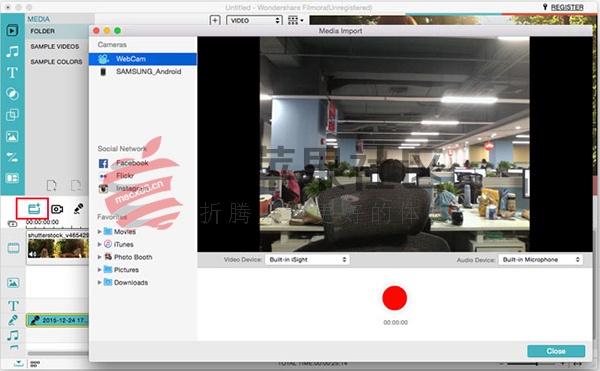Screen dimensions: 600x371
Task: Open the Music library icon in sidebar
Action: click(12, 51)
